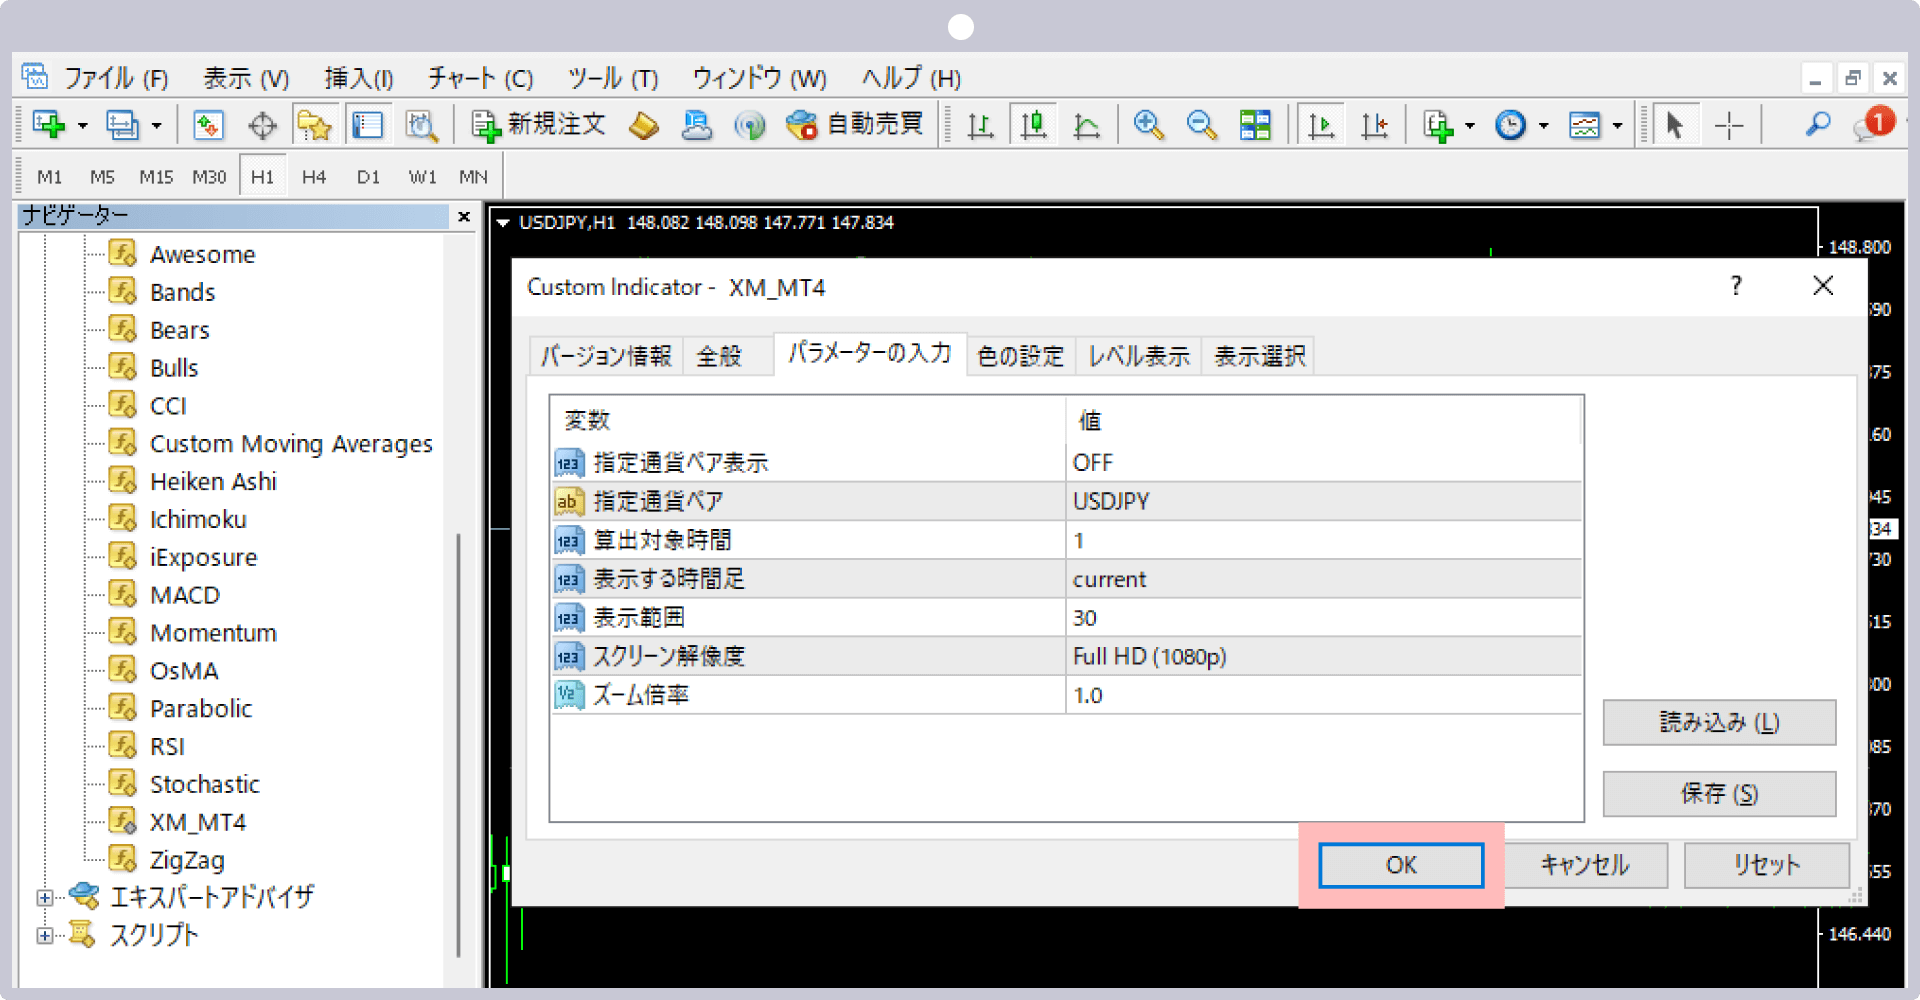Click the Profiles toolbar icon

tap(122, 125)
